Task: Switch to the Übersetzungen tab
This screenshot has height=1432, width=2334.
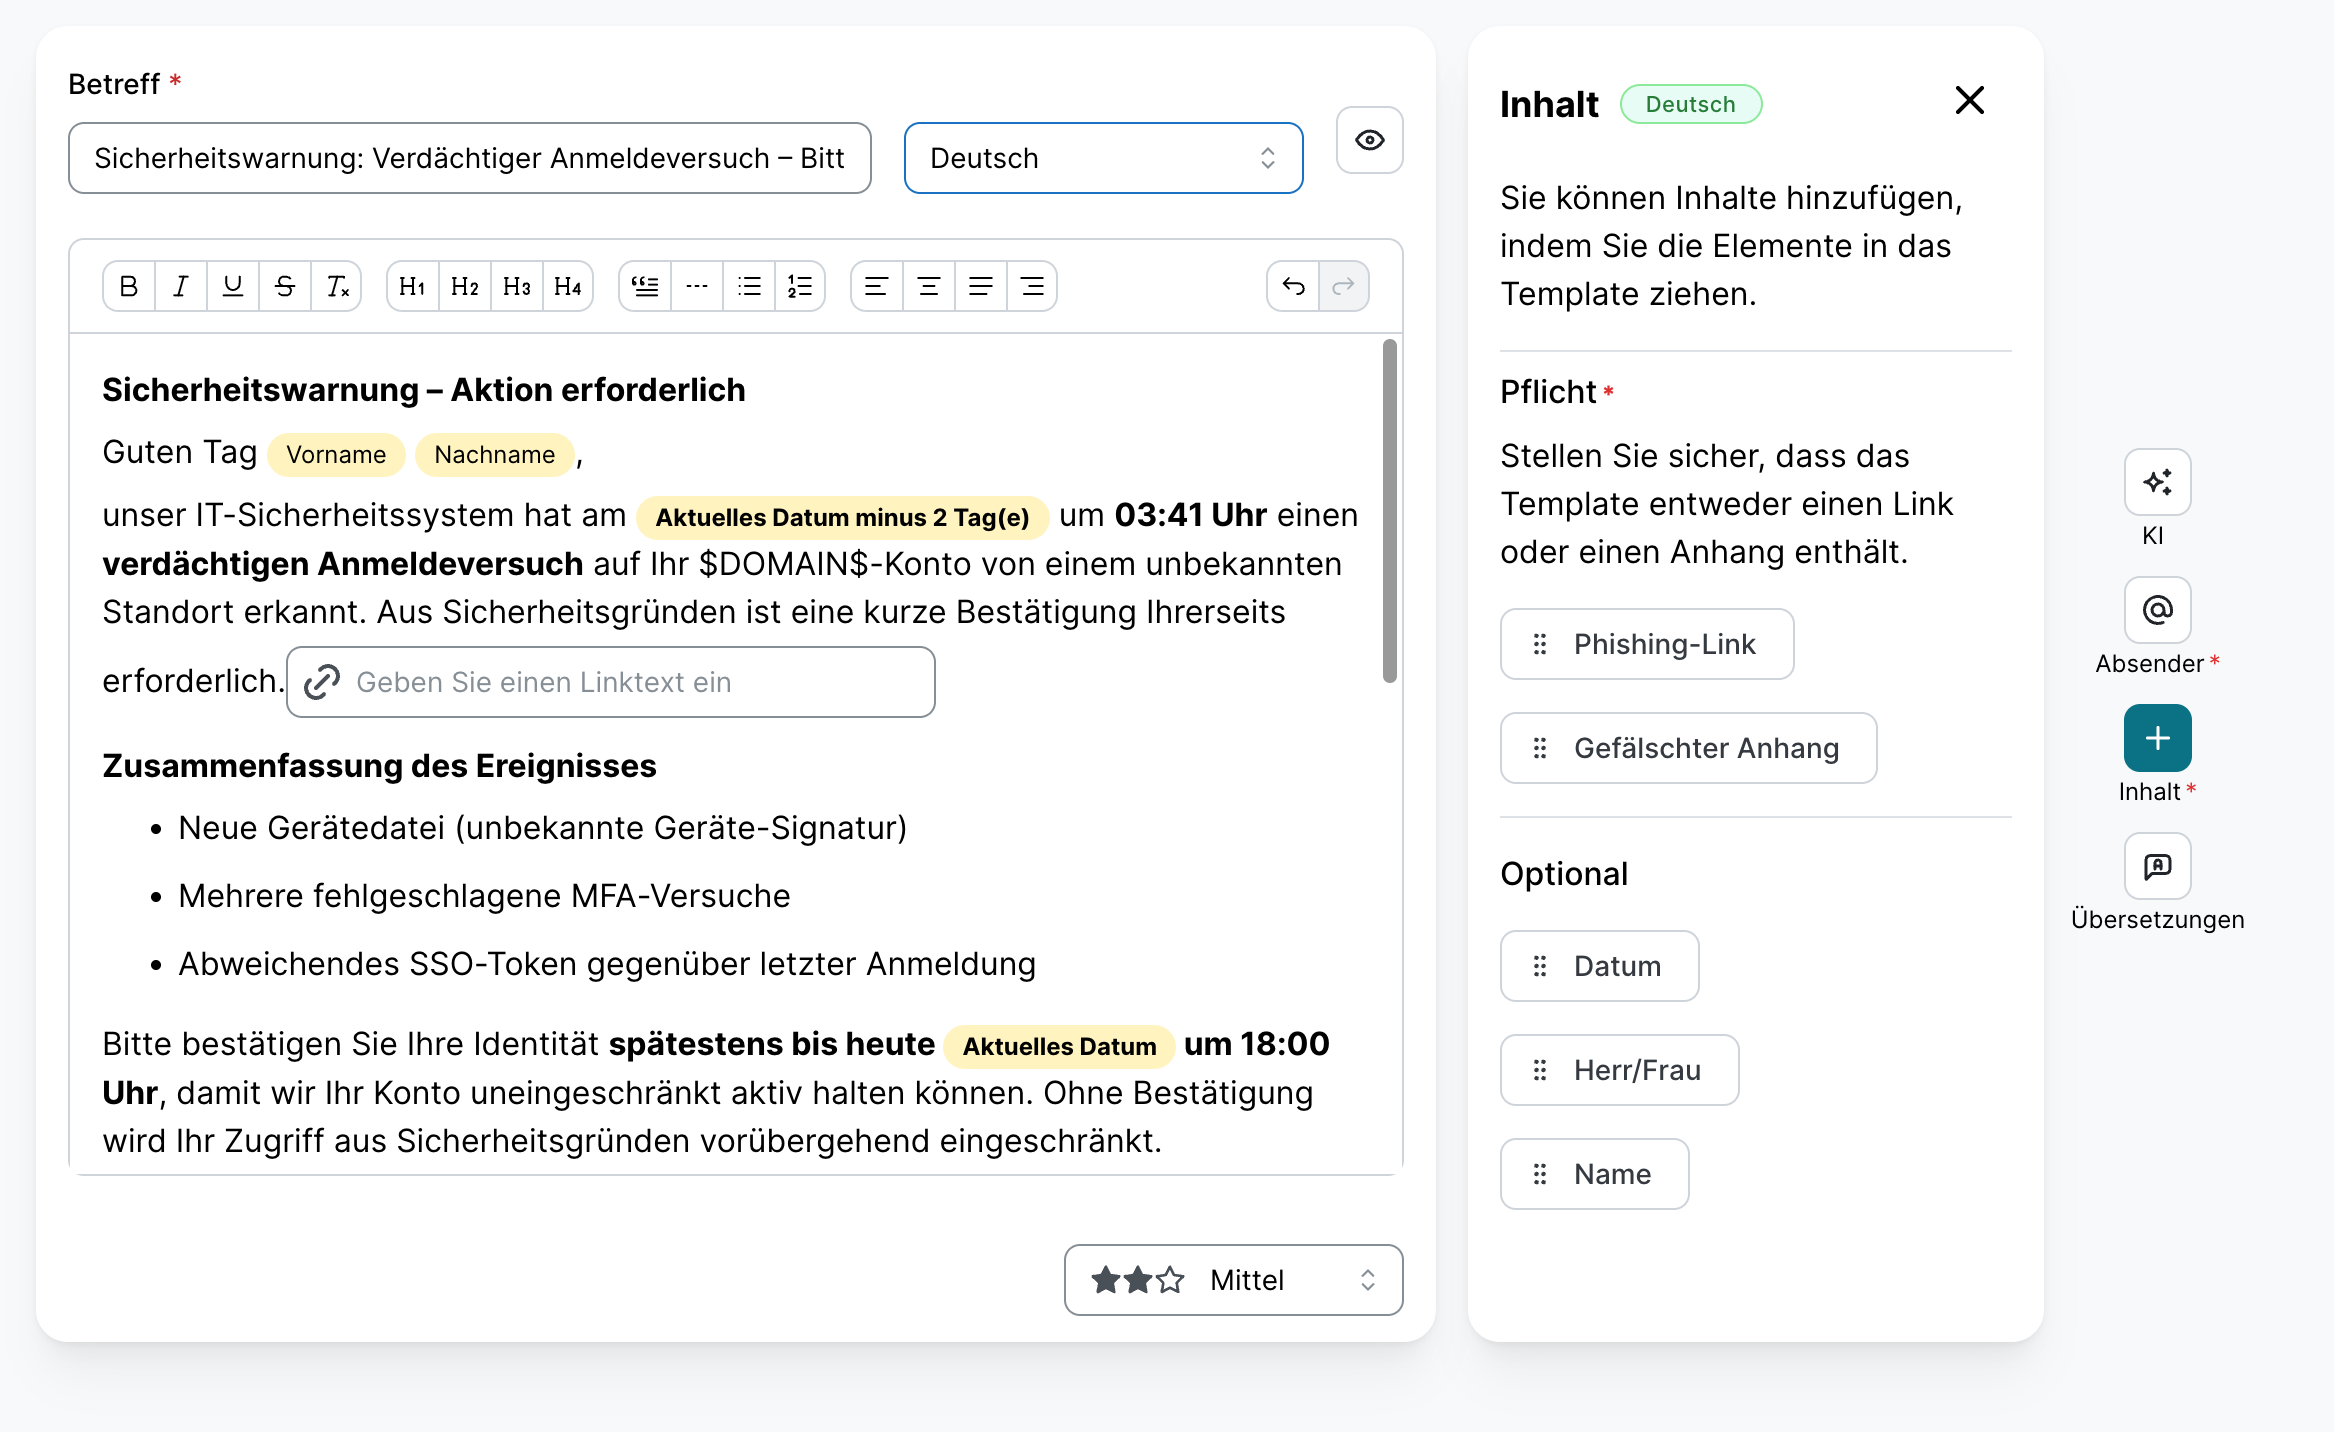Action: click(x=2157, y=867)
